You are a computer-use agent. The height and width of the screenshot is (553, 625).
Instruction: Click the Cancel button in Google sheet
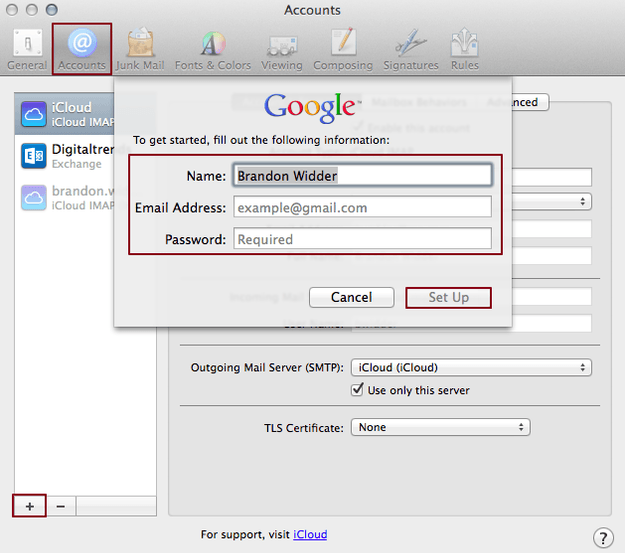click(352, 297)
